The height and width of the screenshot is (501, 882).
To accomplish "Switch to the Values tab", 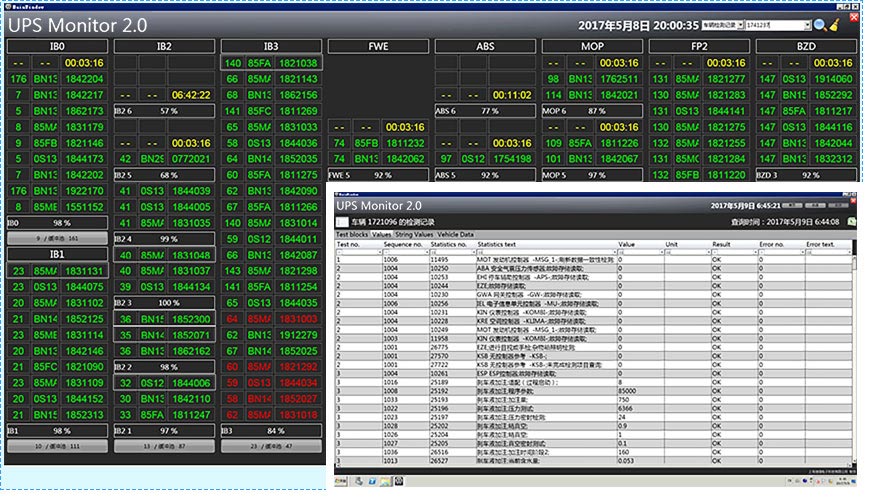I will coord(381,234).
